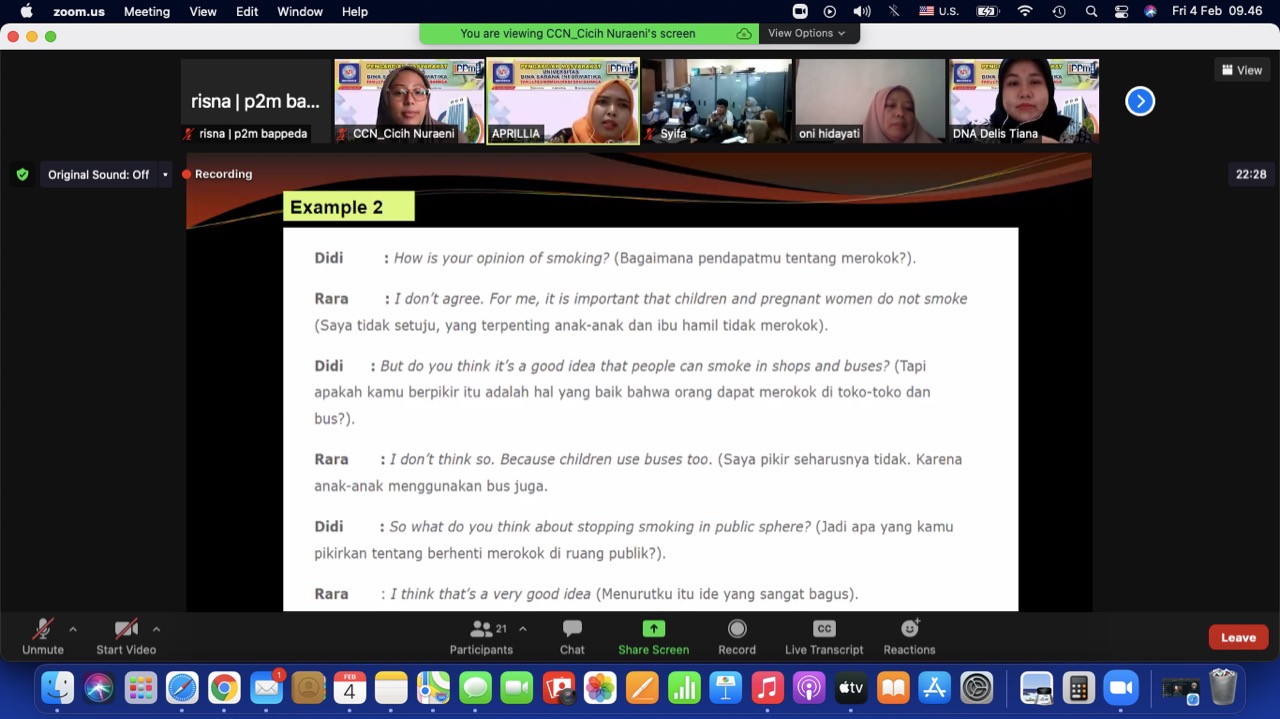
Task: Select DNA Delis Tiana video thumbnail
Action: (x=1024, y=101)
